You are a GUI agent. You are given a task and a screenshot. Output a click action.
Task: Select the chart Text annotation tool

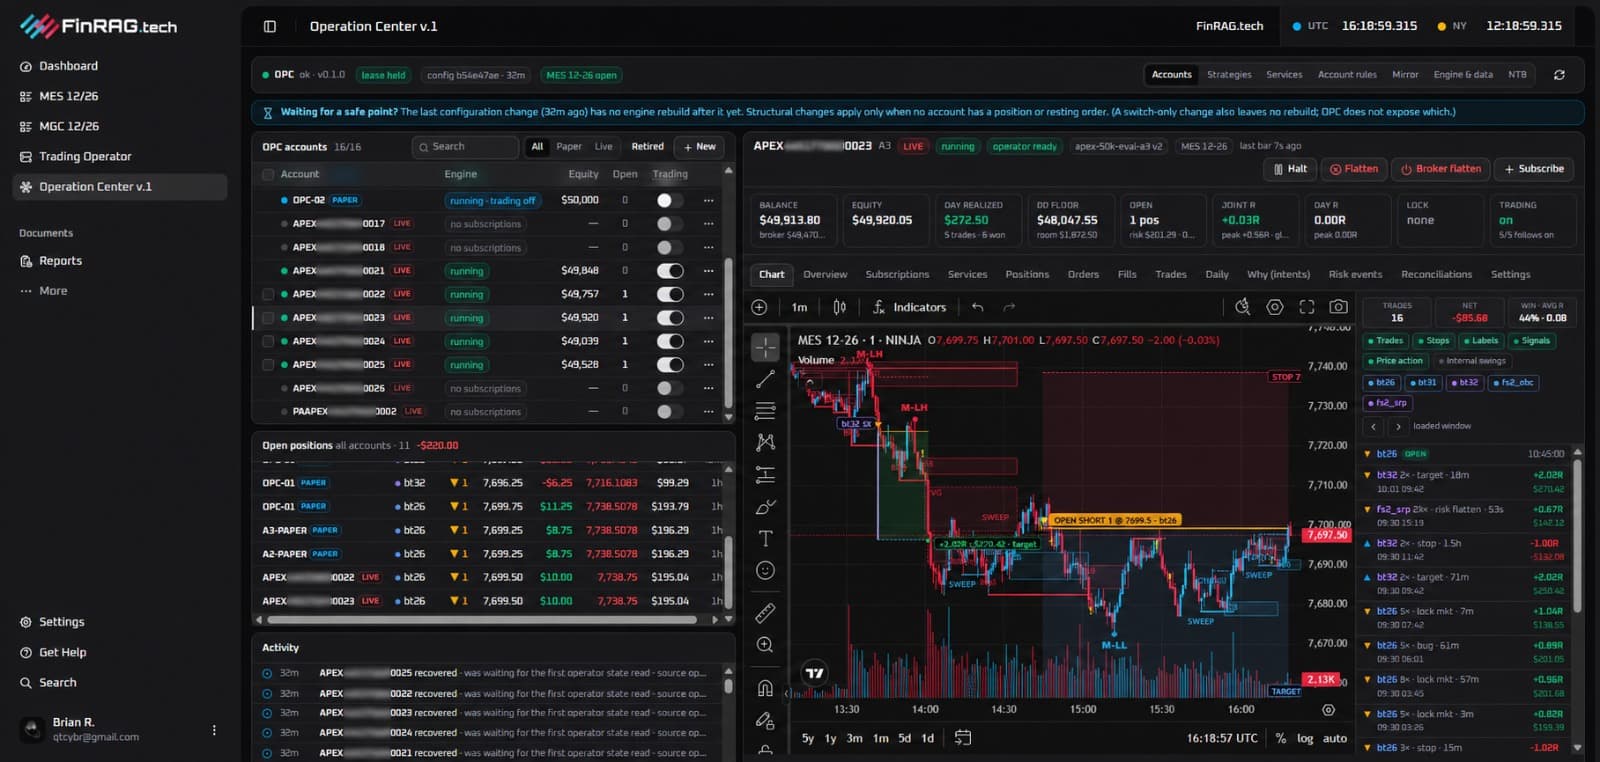[765, 539]
